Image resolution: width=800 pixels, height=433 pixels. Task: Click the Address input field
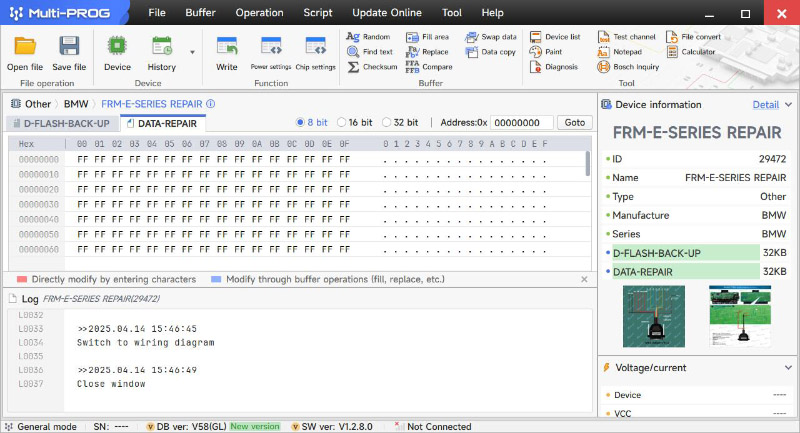tap(522, 122)
